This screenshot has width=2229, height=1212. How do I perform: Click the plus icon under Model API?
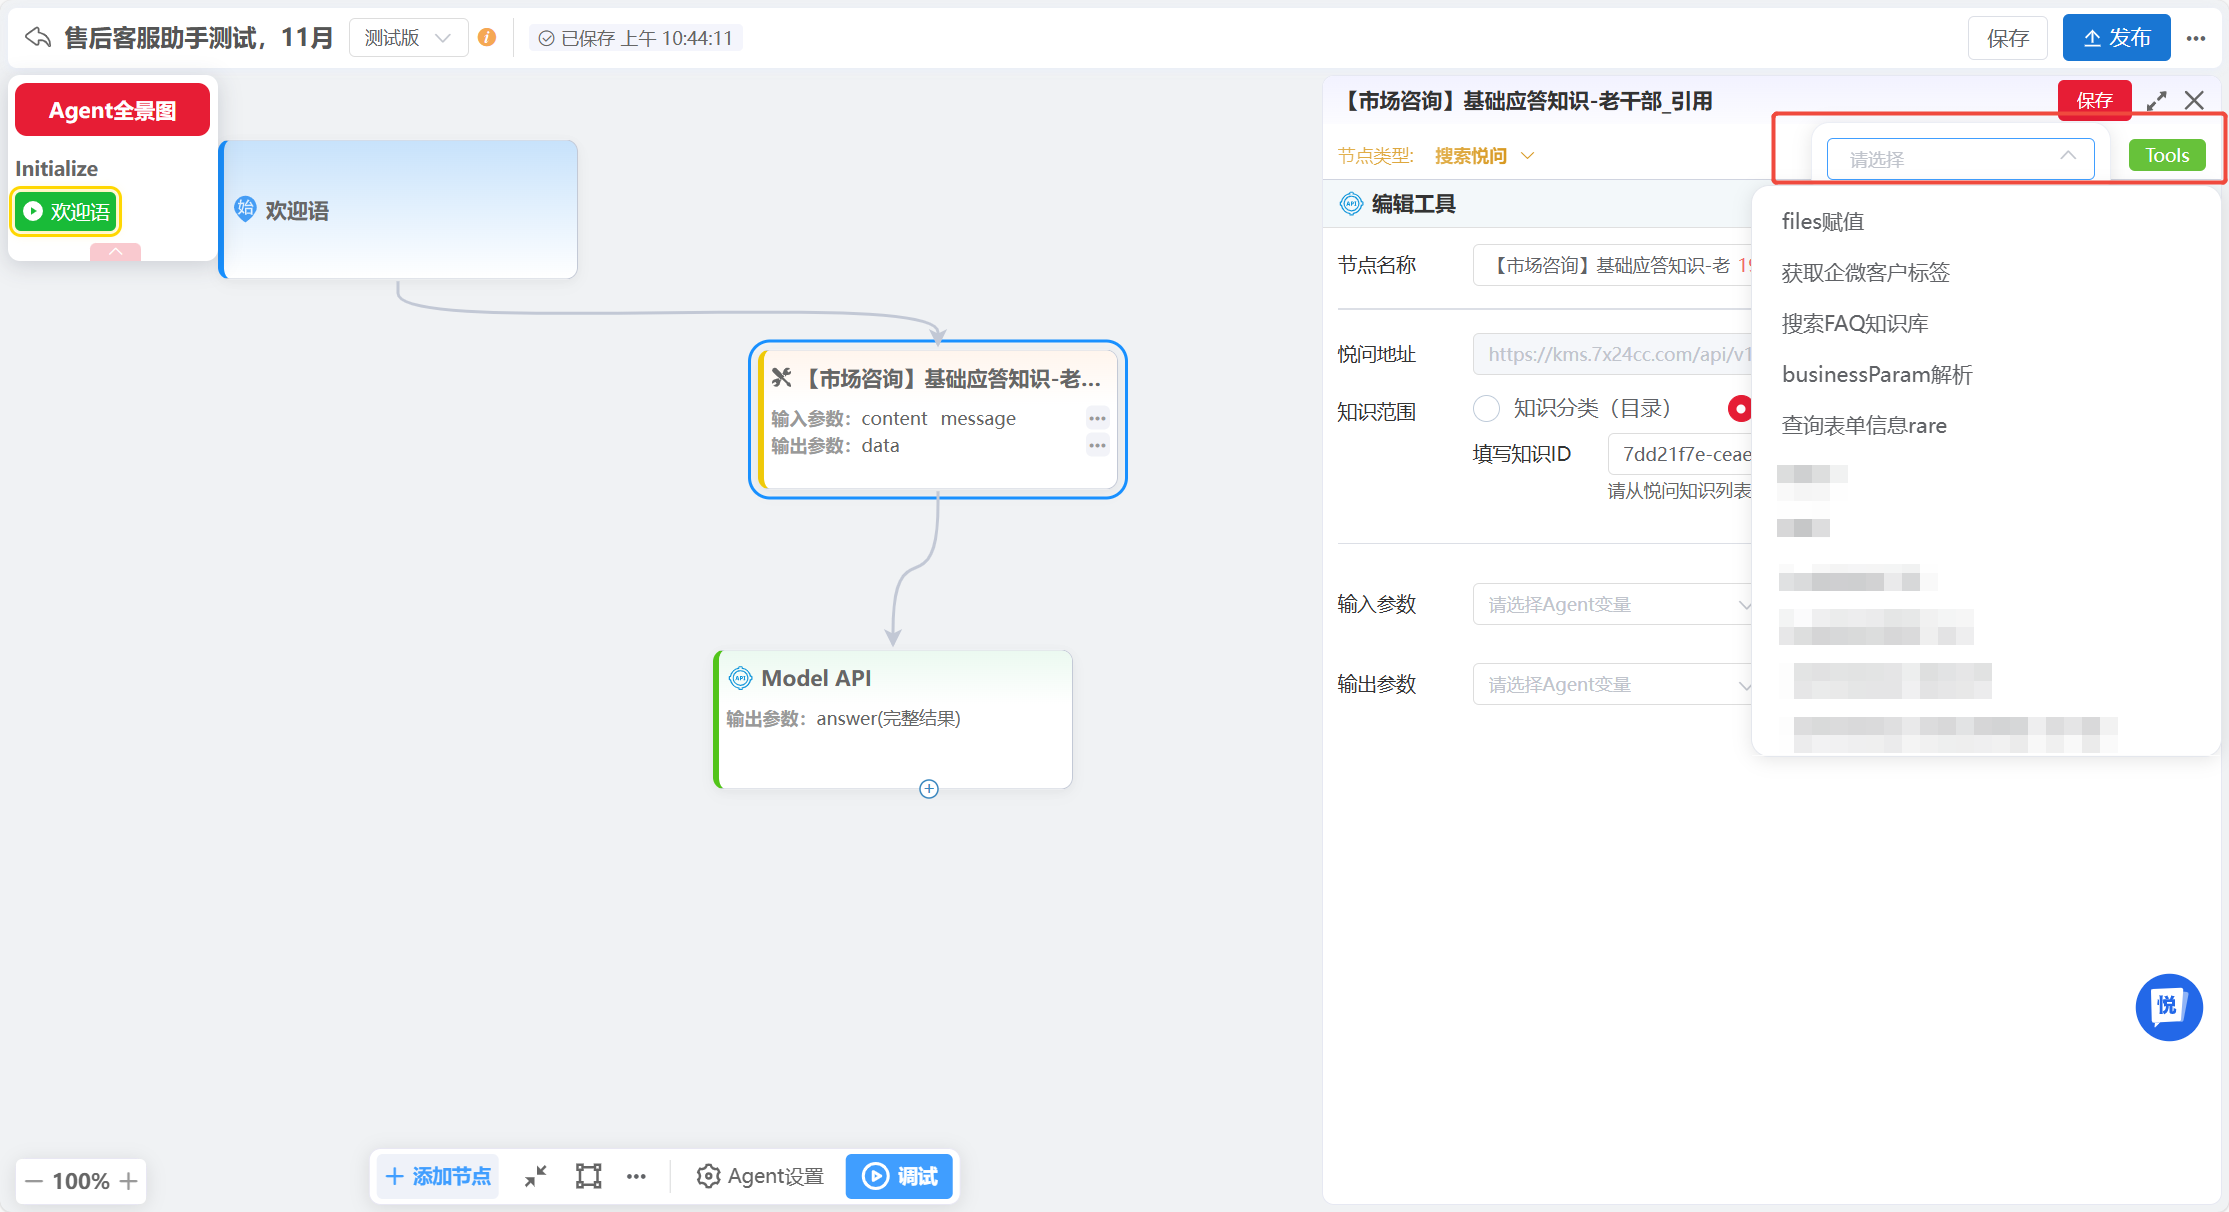929,789
